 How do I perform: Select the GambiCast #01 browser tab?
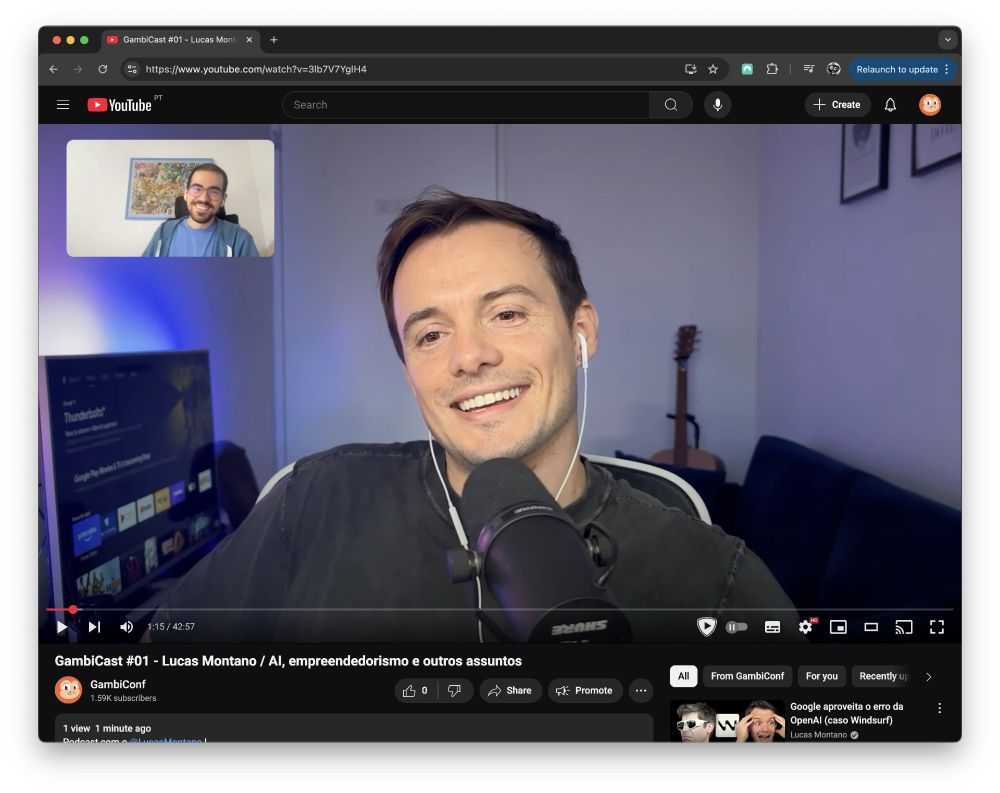[x=180, y=40]
